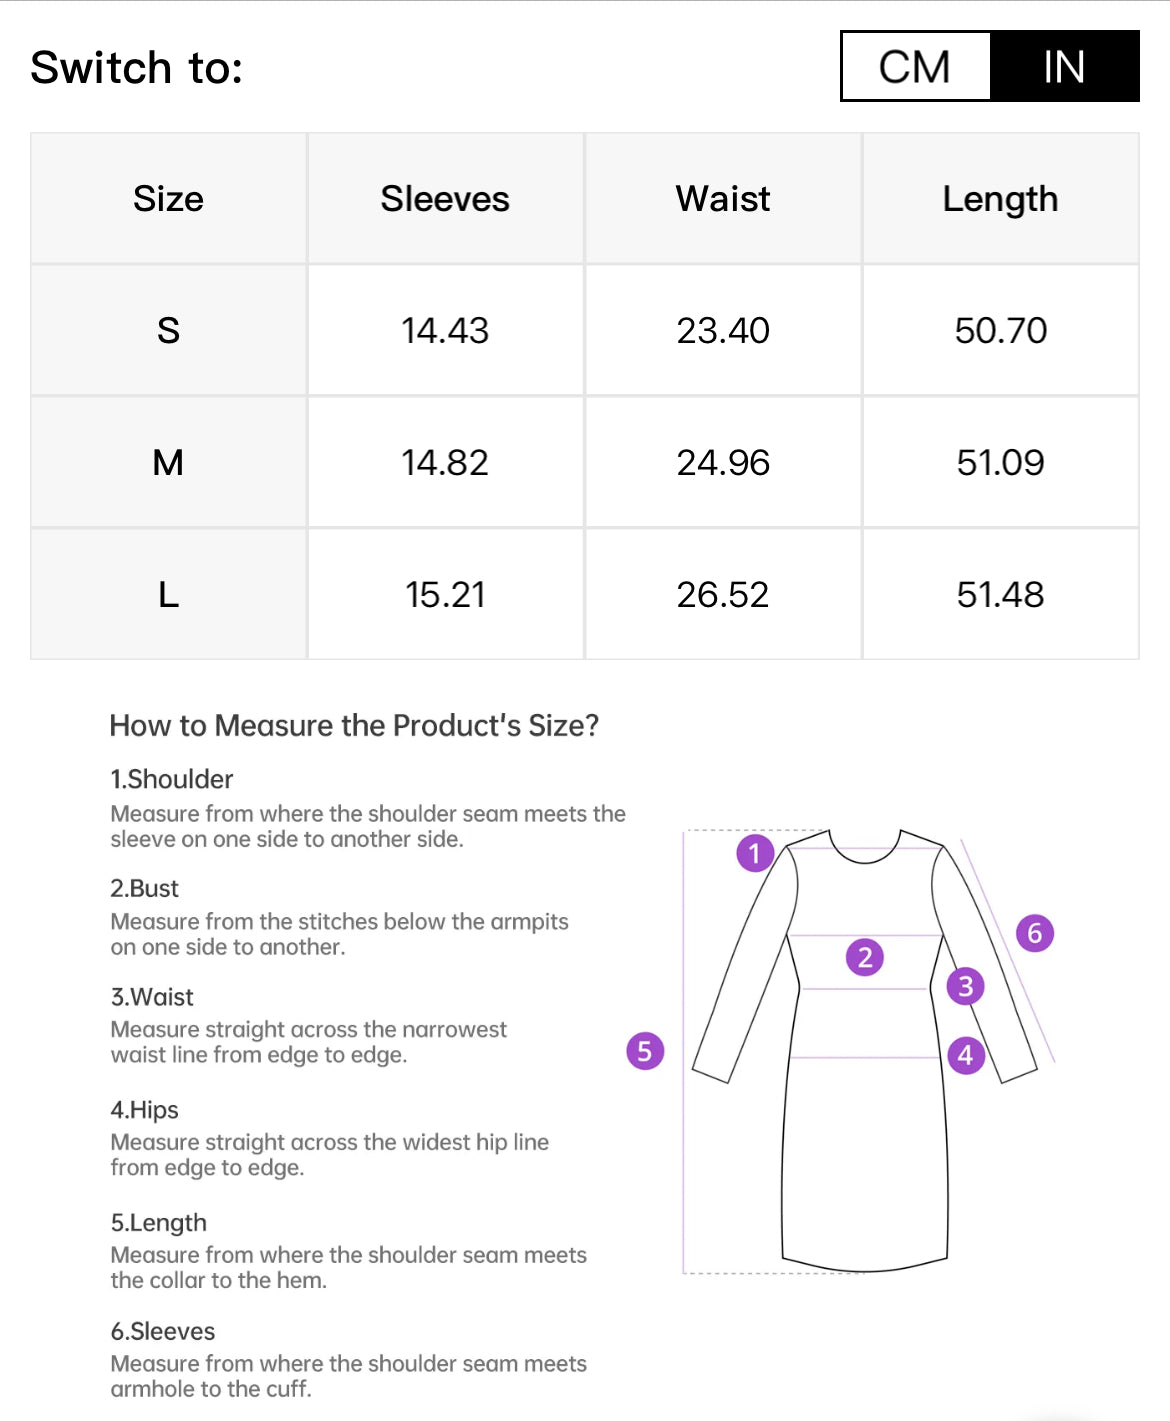This screenshot has width=1170, height=1421.
Task: Click the 51.48 length value
Action: [1000, 595]
